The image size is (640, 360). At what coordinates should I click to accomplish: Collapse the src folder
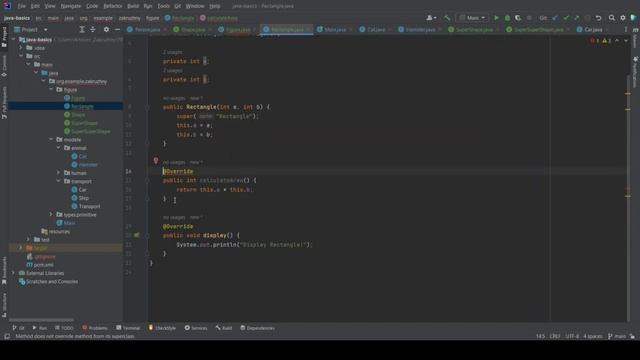(21, 56)
